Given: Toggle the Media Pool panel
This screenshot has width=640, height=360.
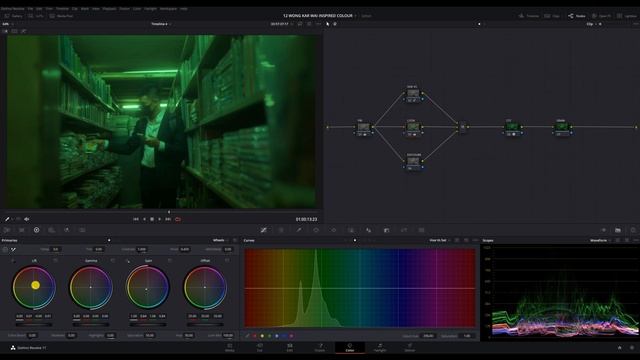Looking at the screenshot, I should (x=61, y=16).
